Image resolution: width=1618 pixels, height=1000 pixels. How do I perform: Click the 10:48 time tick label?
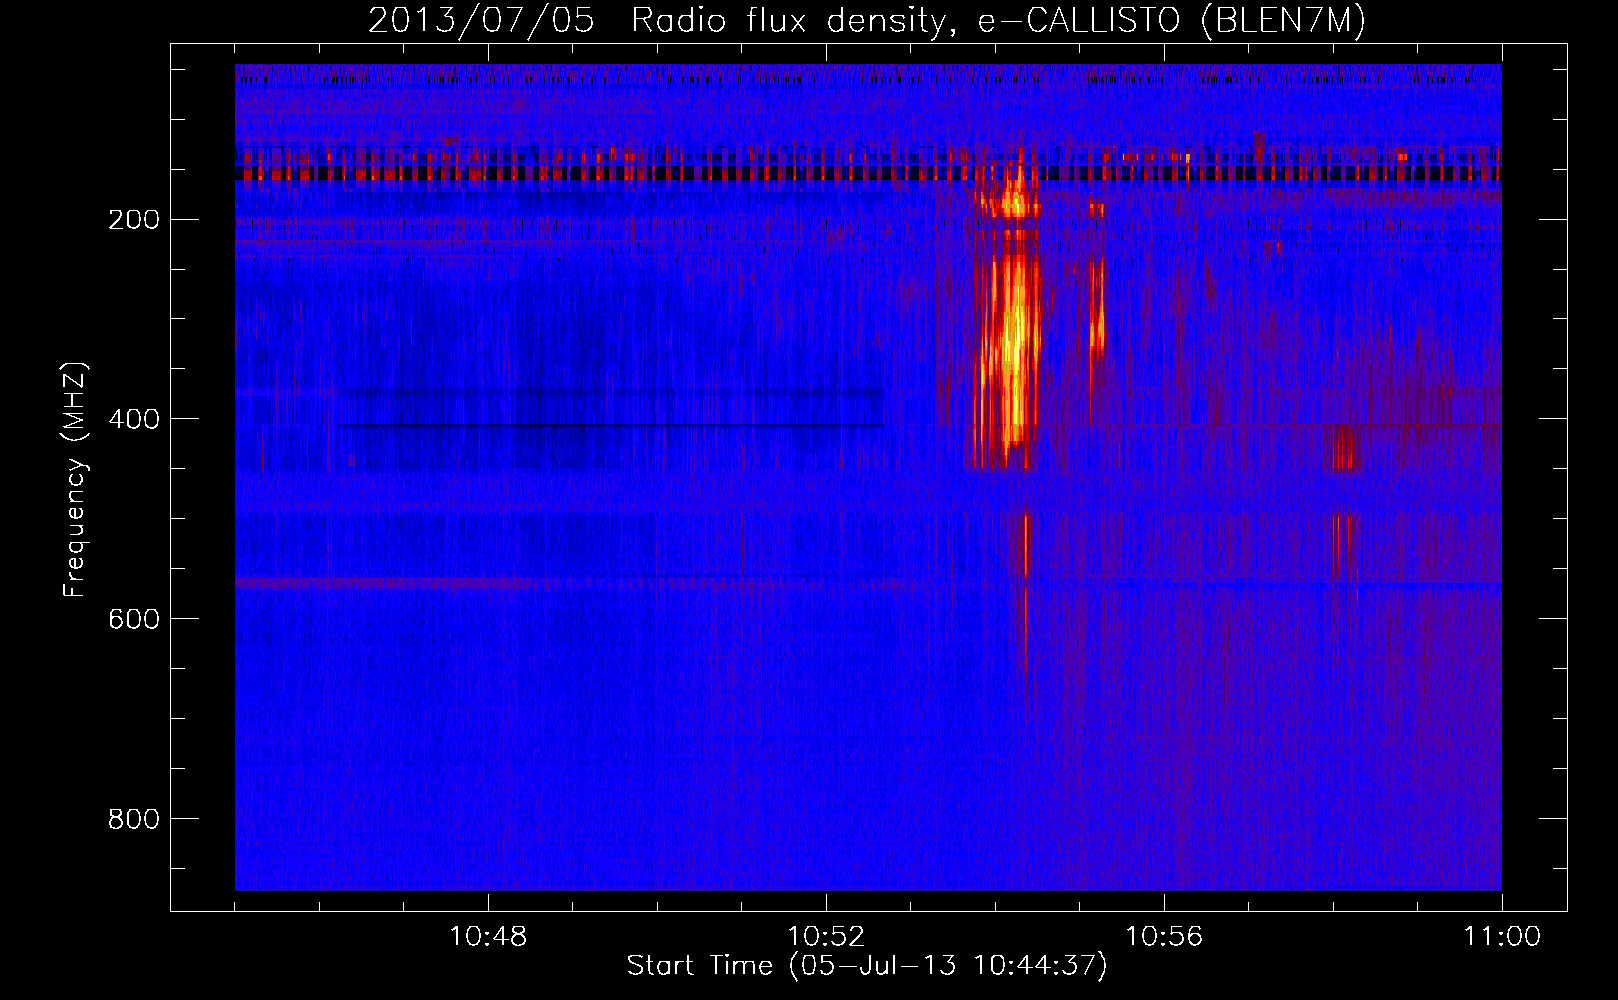click(488, 937)
